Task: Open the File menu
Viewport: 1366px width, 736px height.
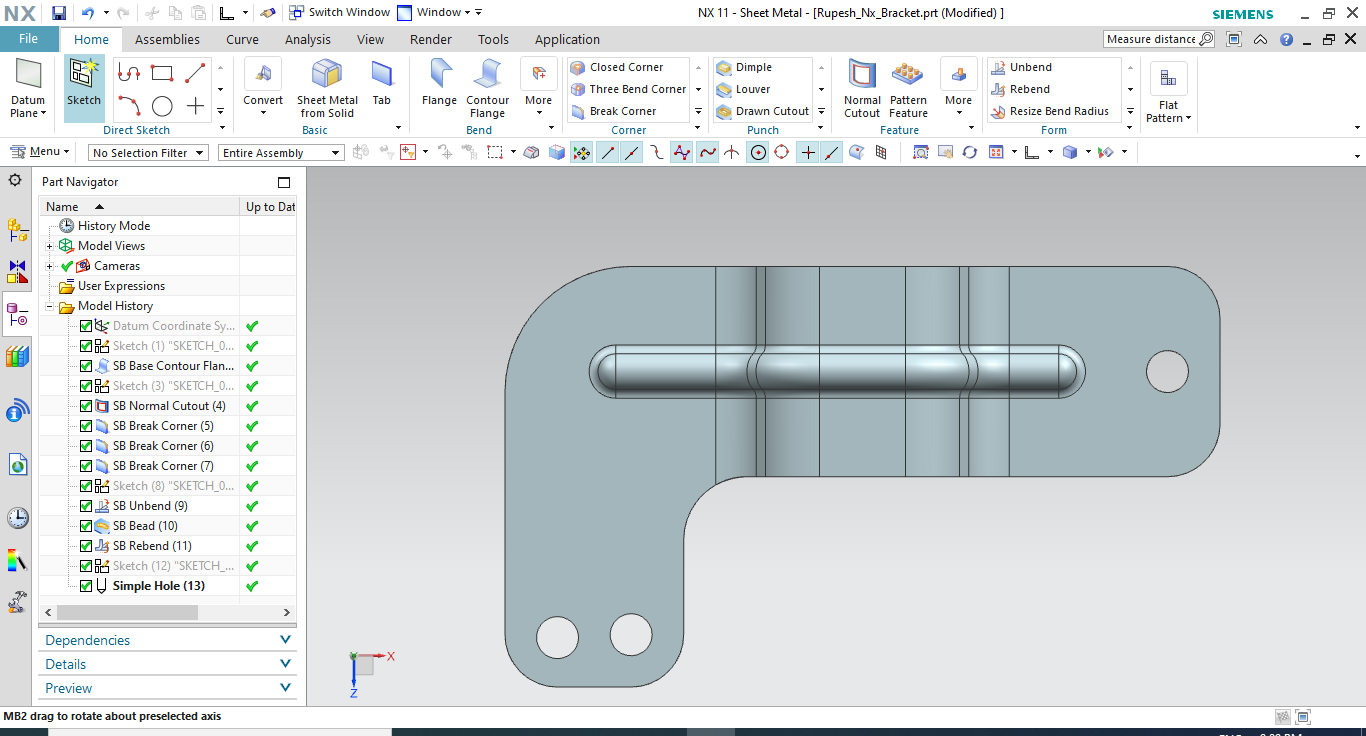Action: click(x=29, y=38)
